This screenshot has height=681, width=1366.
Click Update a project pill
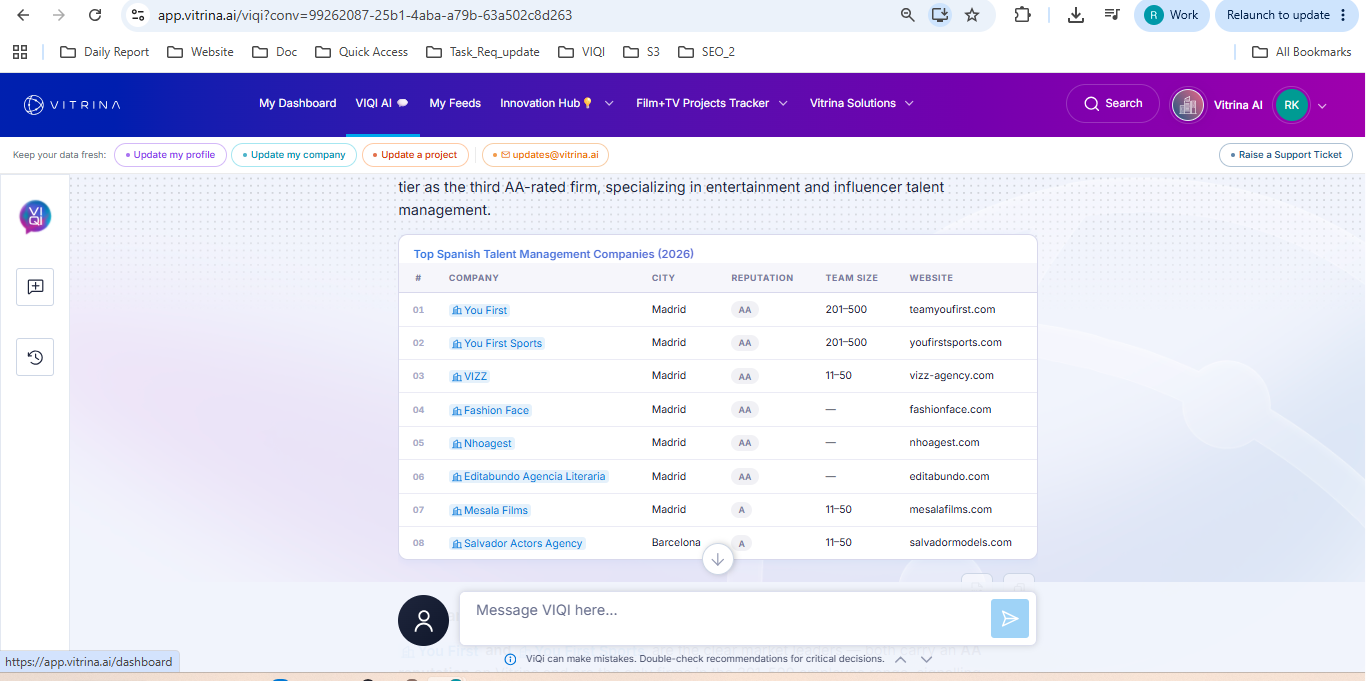[414, 155]
